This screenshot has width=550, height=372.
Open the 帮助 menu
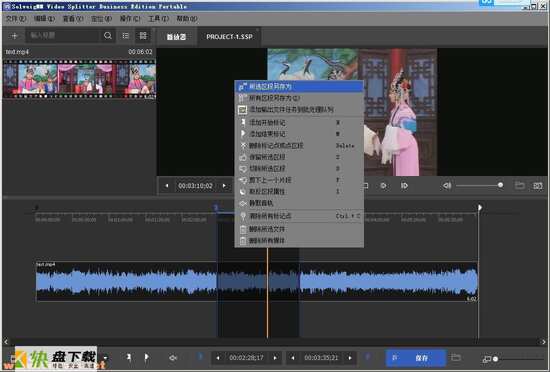tap(187, 18)
